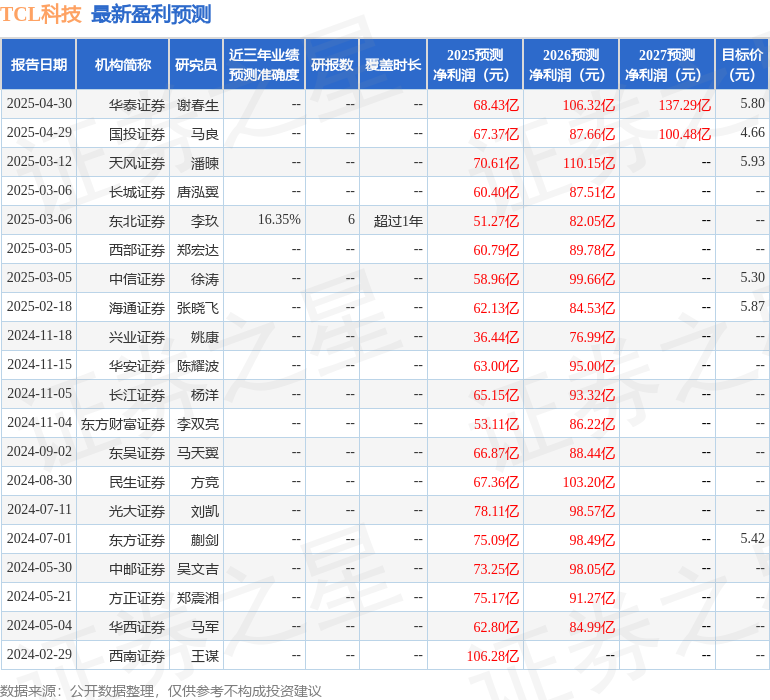770x700 pixels.
Task: Click the 16.35% accuracy value
Action: [x=279, y=220]
